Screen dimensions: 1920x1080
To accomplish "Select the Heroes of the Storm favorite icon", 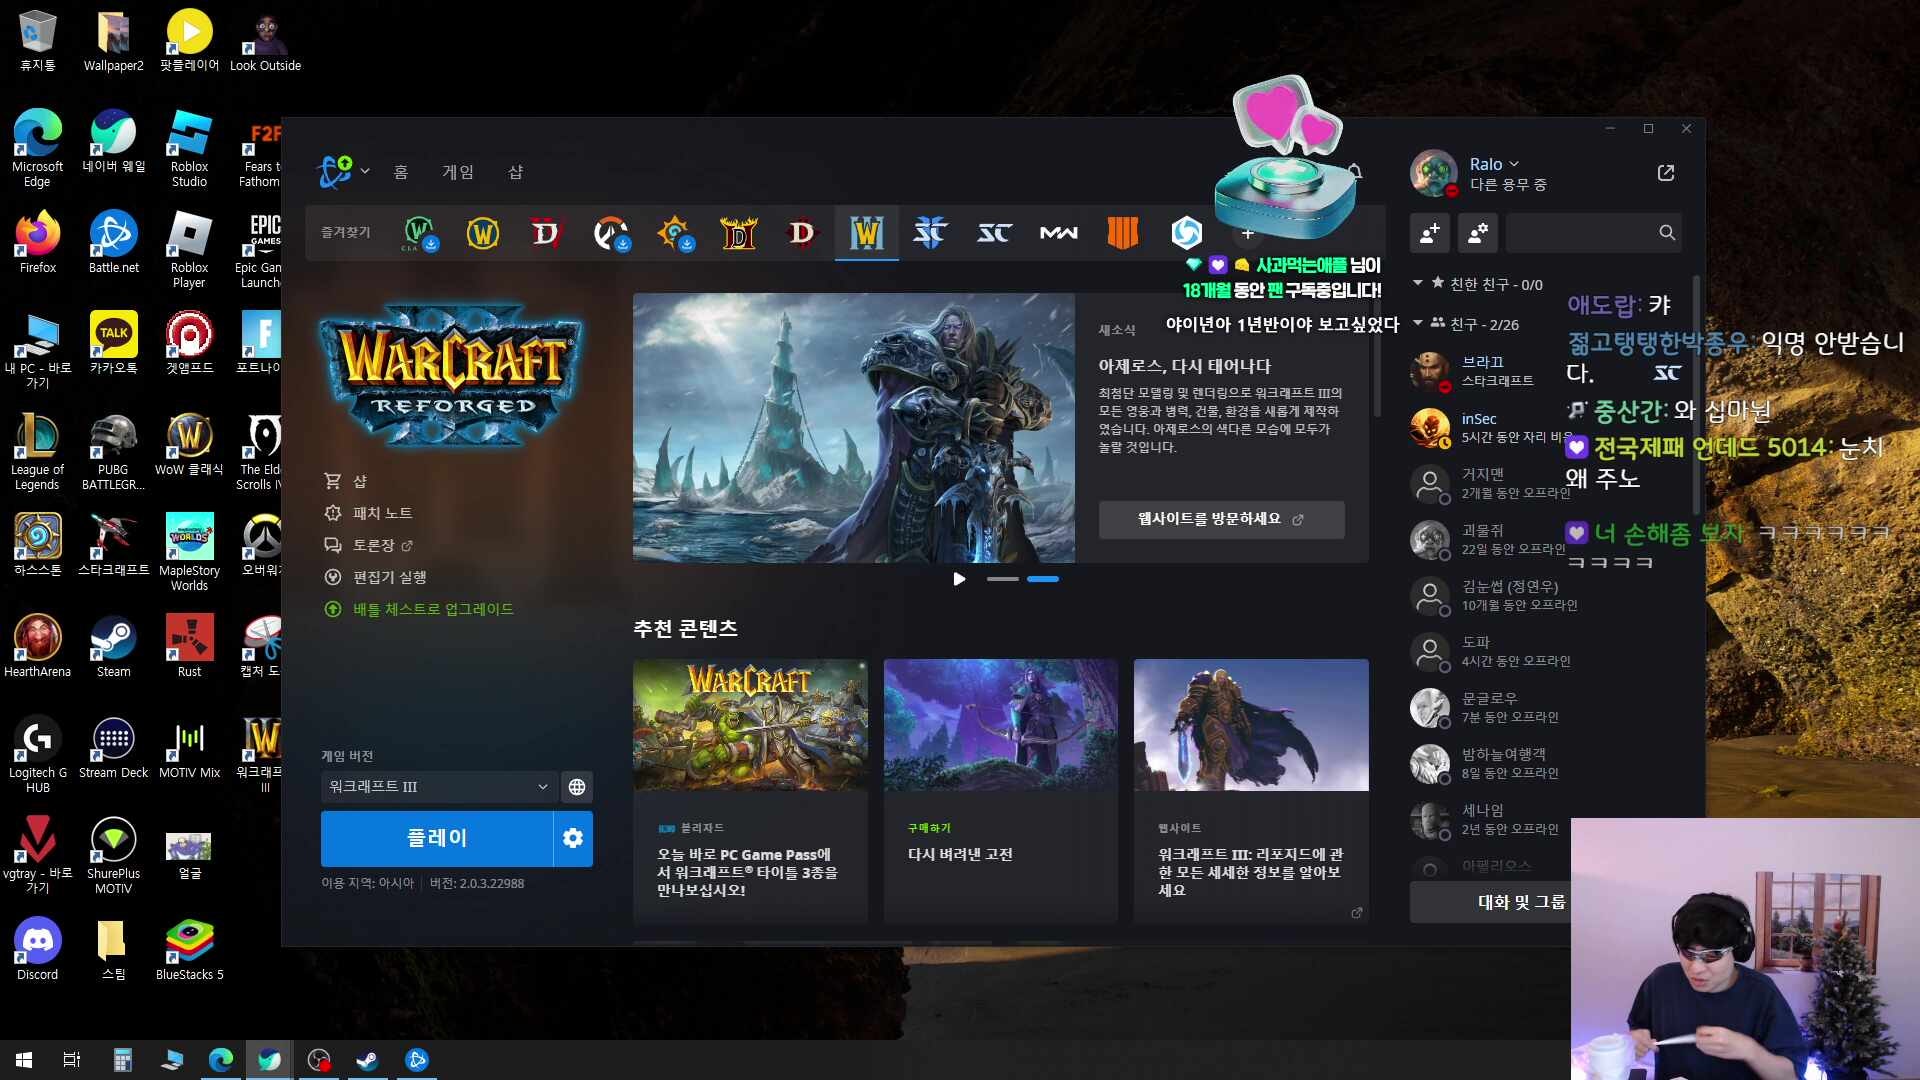I will [x=1187, y=233].
